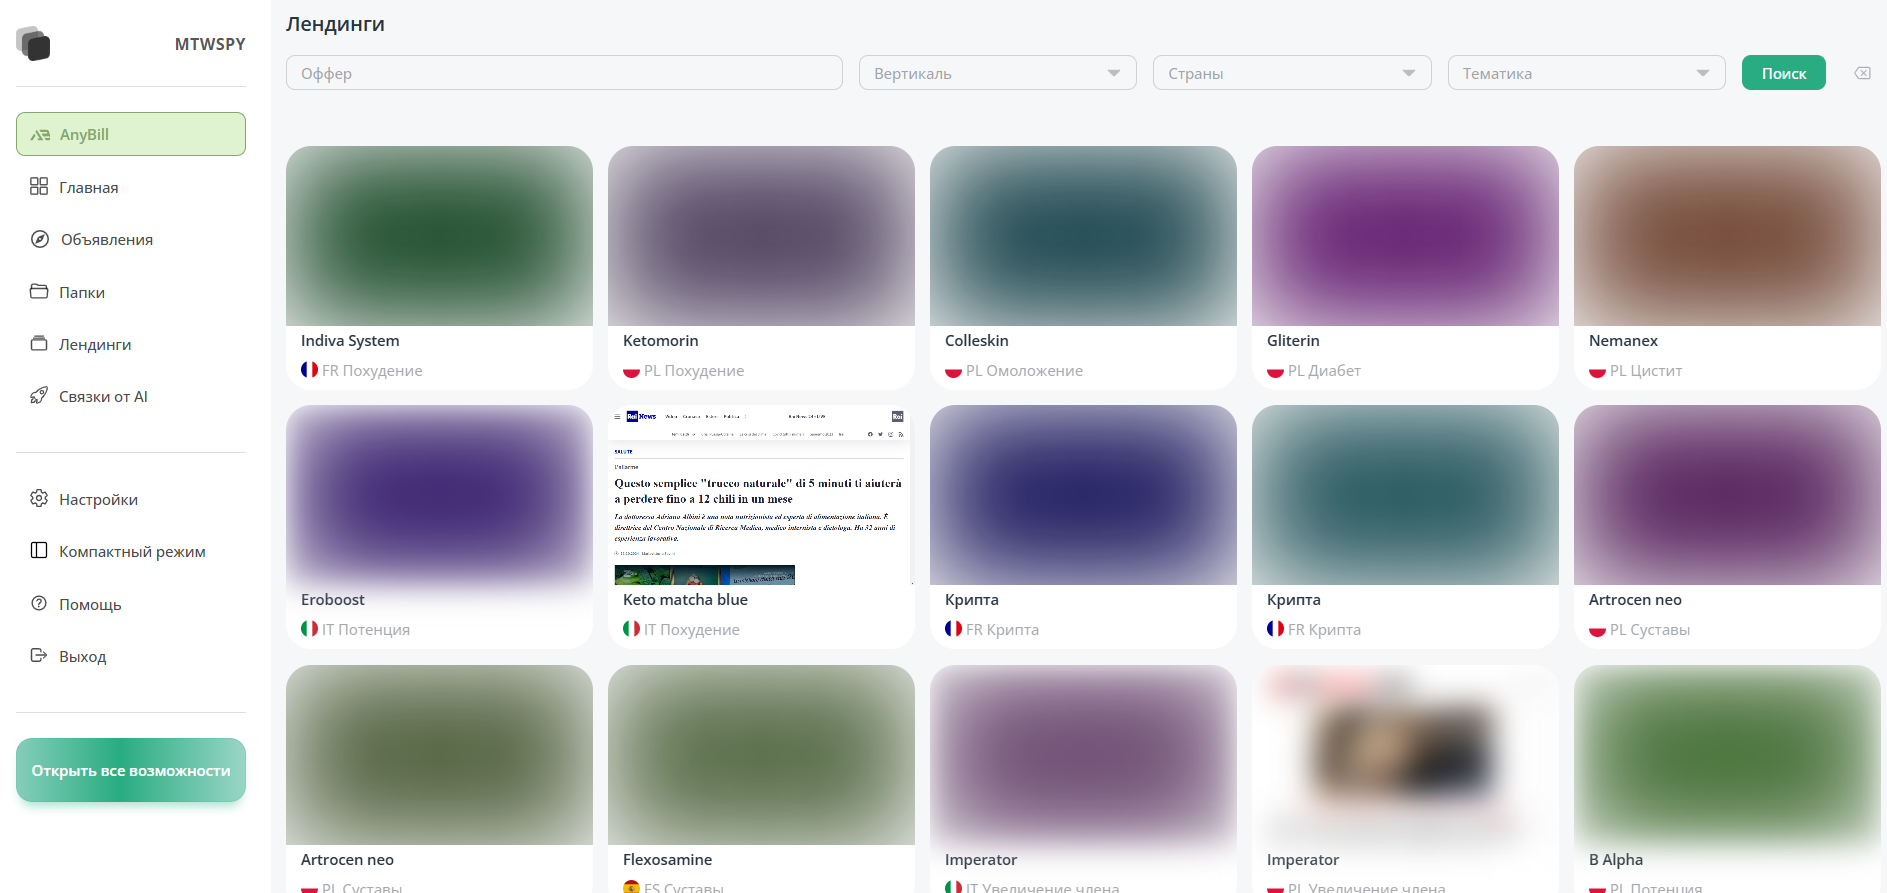
Task: Click the rocket icon beside Связки от AI
Action: click(x=39, y=396)
